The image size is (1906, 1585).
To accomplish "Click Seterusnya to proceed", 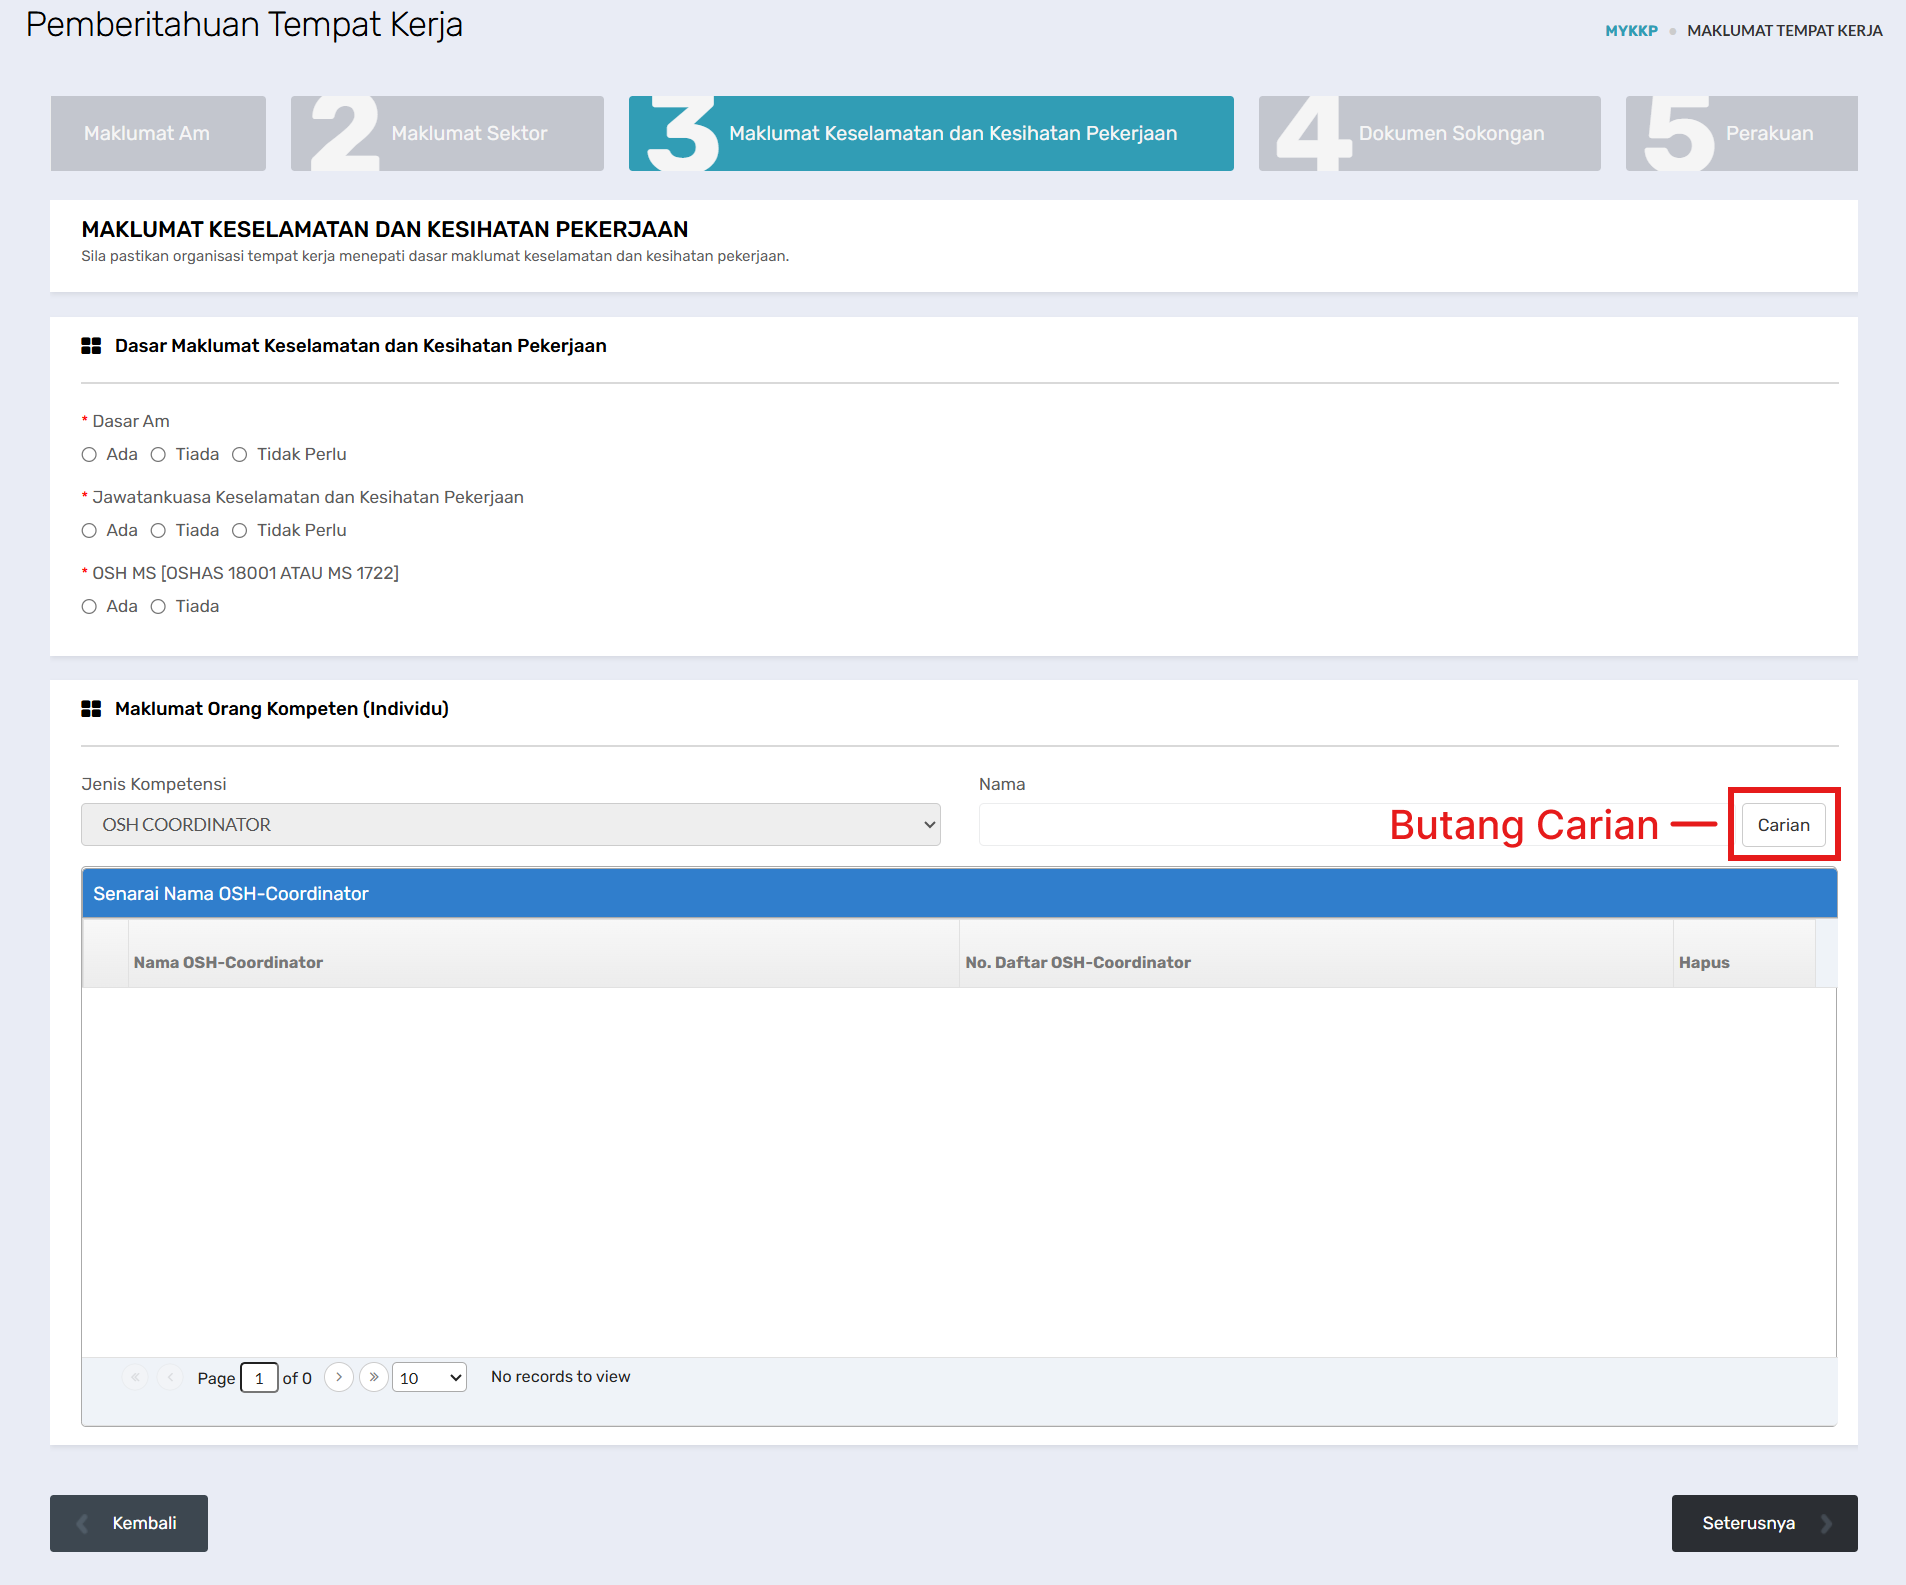I will [1764, 1523].
